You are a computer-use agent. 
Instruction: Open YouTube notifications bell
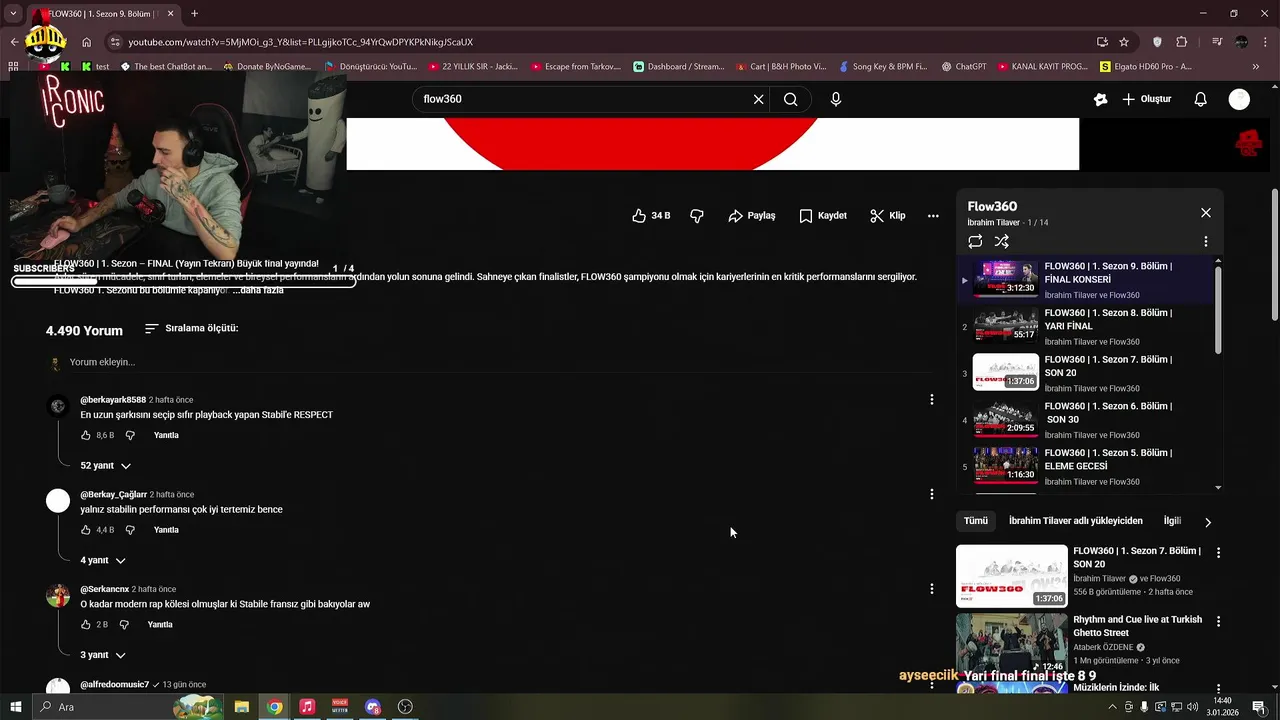pos(1201,99)
